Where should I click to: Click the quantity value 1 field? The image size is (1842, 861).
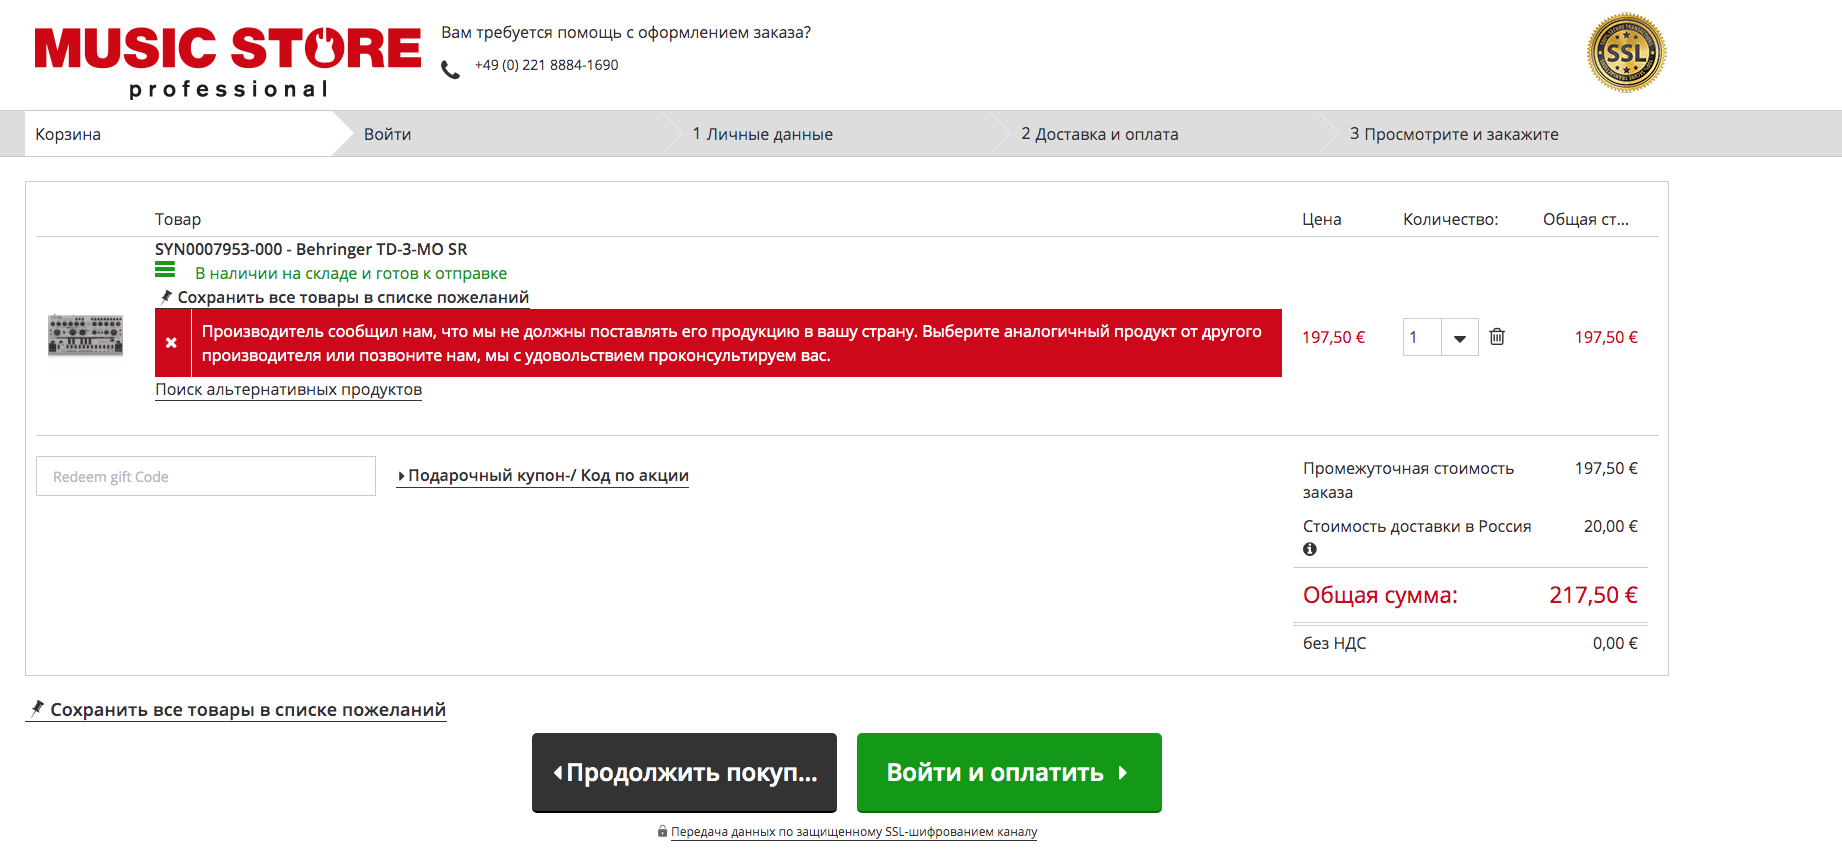[1422, 337]
